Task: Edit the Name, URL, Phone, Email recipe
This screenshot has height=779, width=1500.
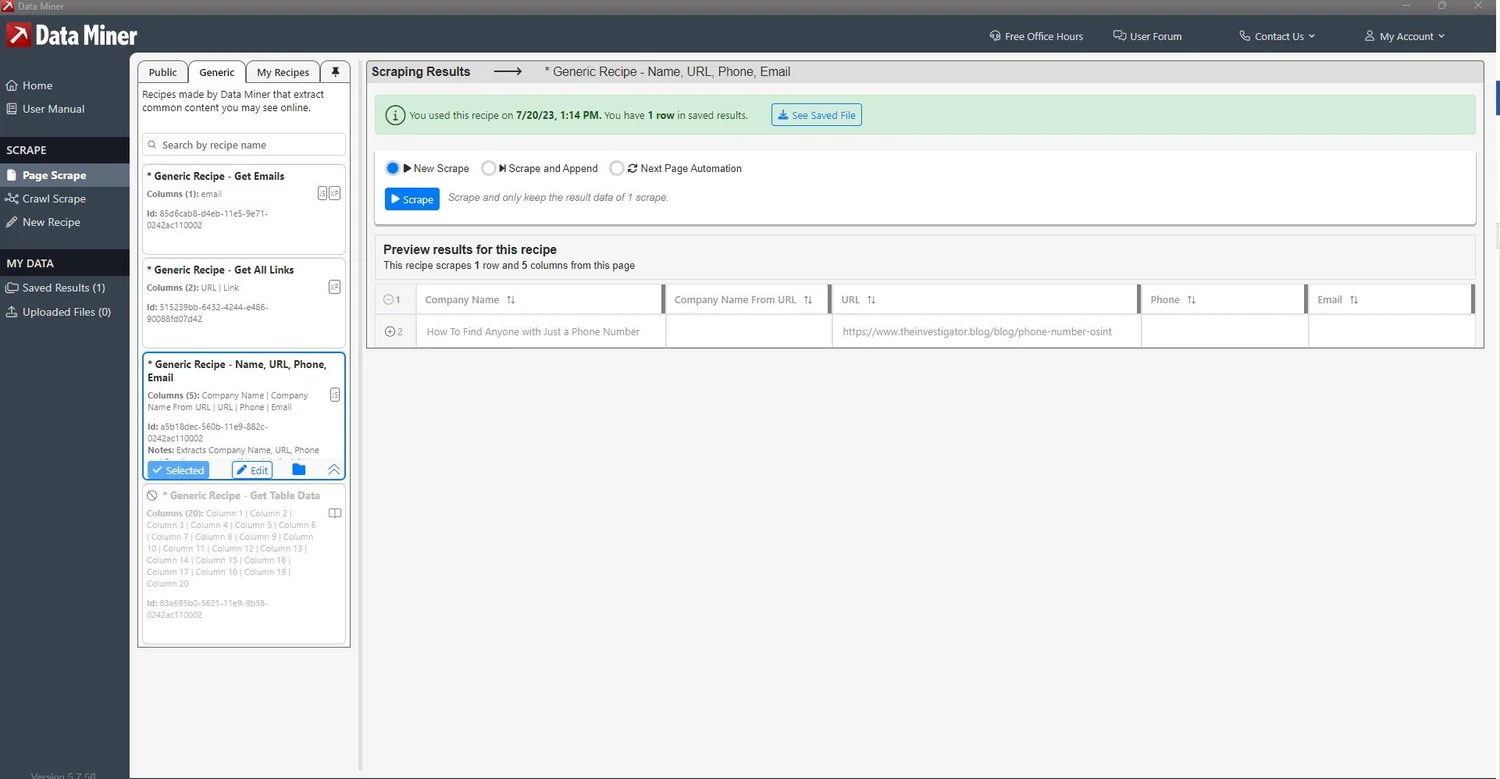Action: (252, 469)
